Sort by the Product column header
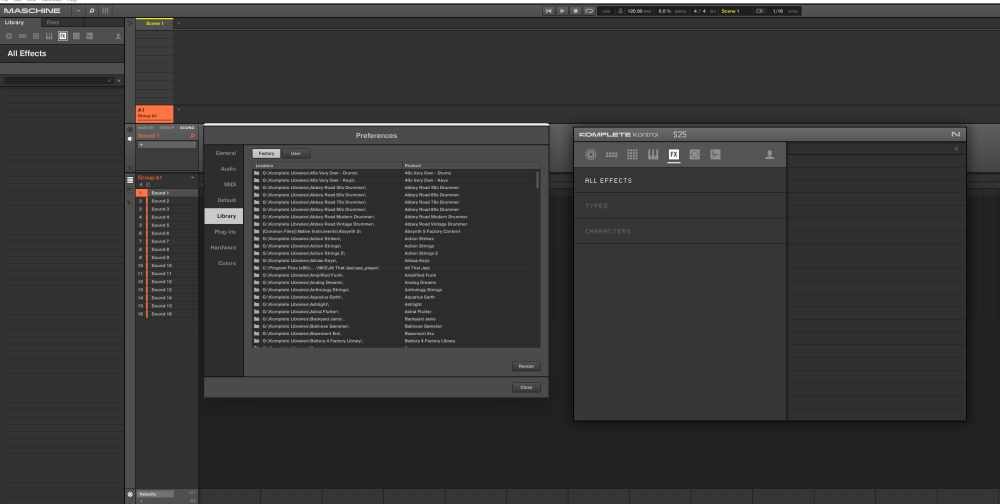This screenshot has width=1000, height=504. [x=469, y=166]
